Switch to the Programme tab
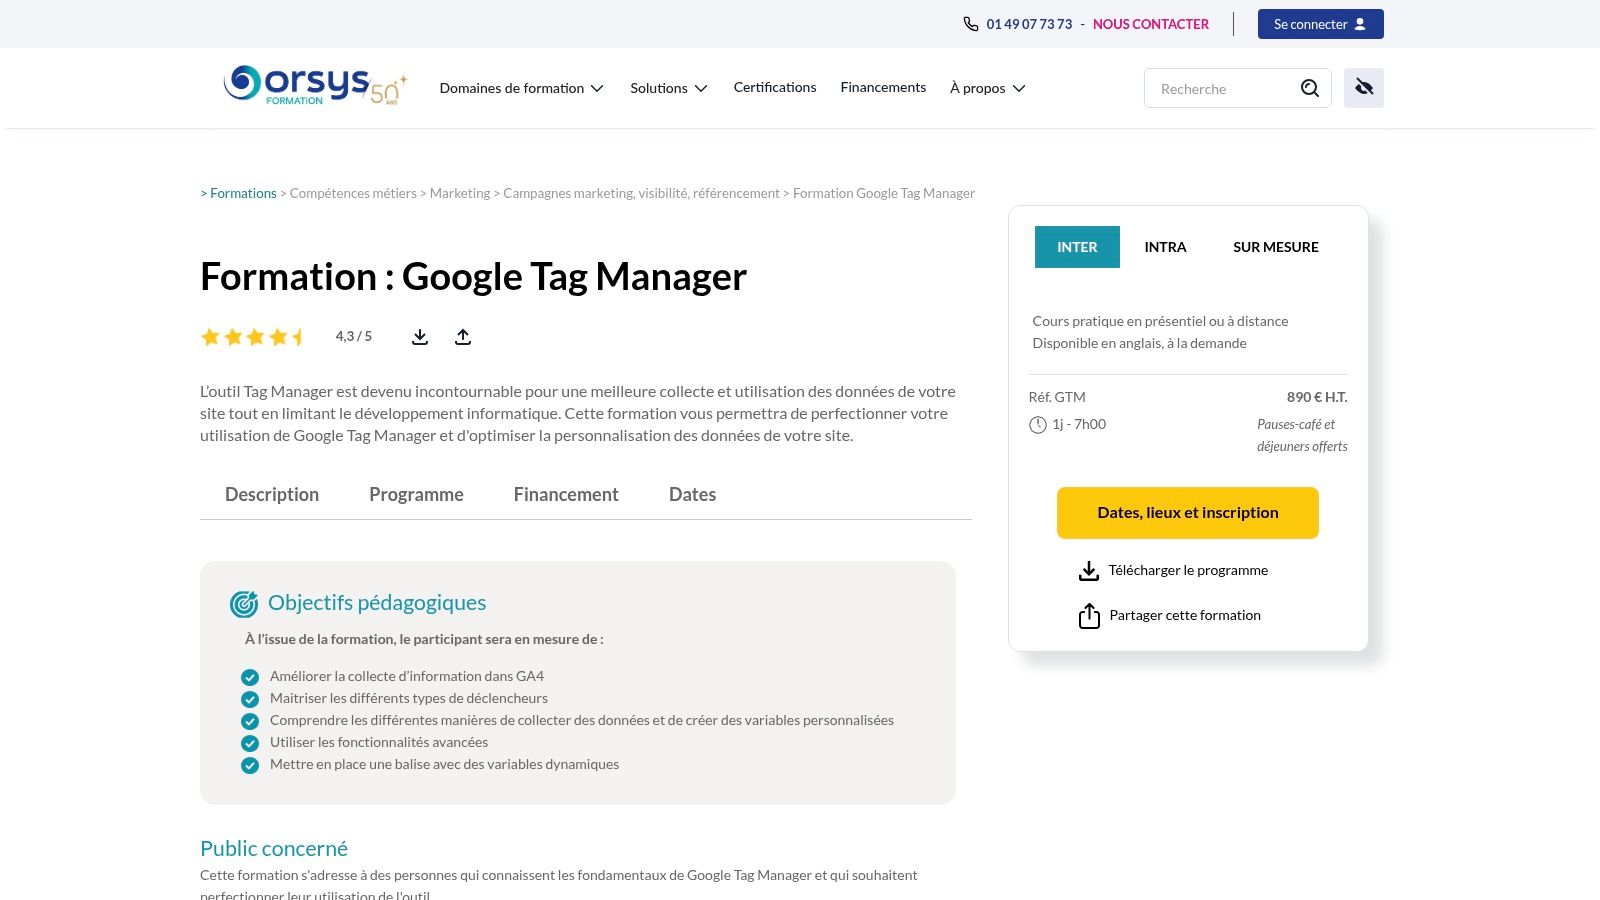The height and width of the screenshot is (900, 1600). click(416, 494)
